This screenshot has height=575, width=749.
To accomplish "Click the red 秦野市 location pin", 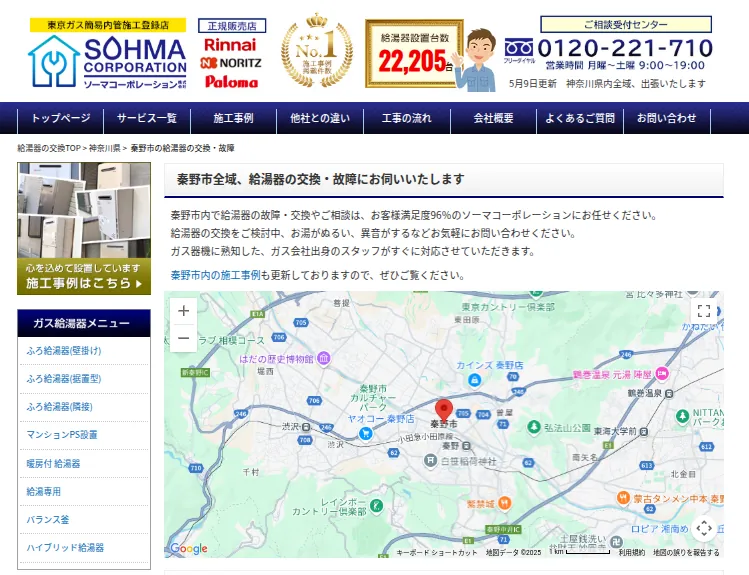I will (x=444, y=410).
